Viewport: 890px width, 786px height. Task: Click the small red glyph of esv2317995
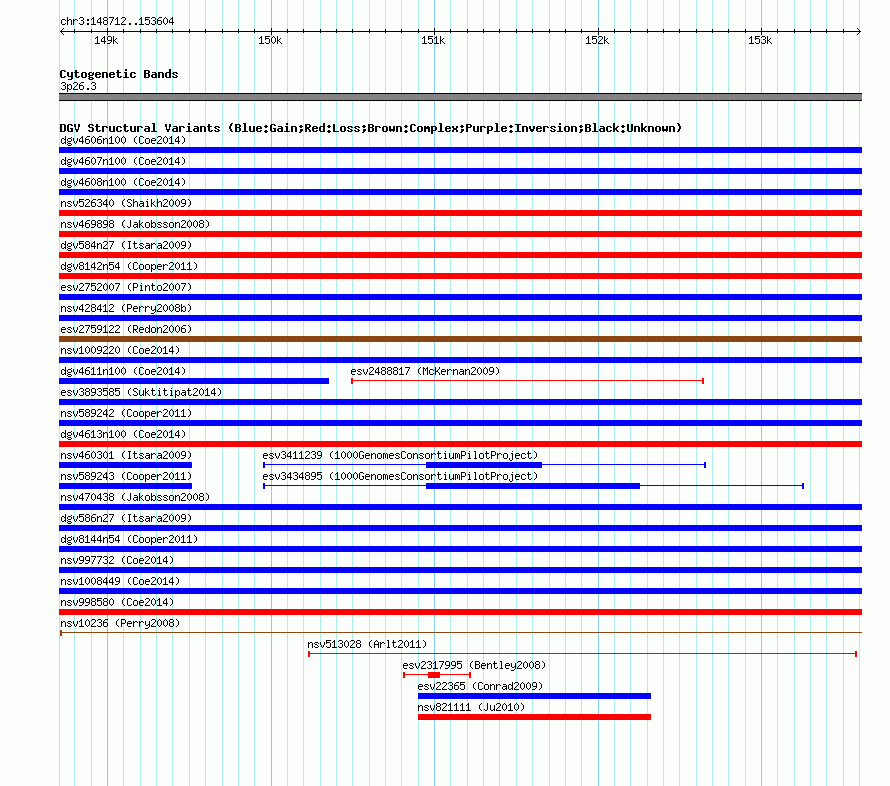click(x=434, y=675)
